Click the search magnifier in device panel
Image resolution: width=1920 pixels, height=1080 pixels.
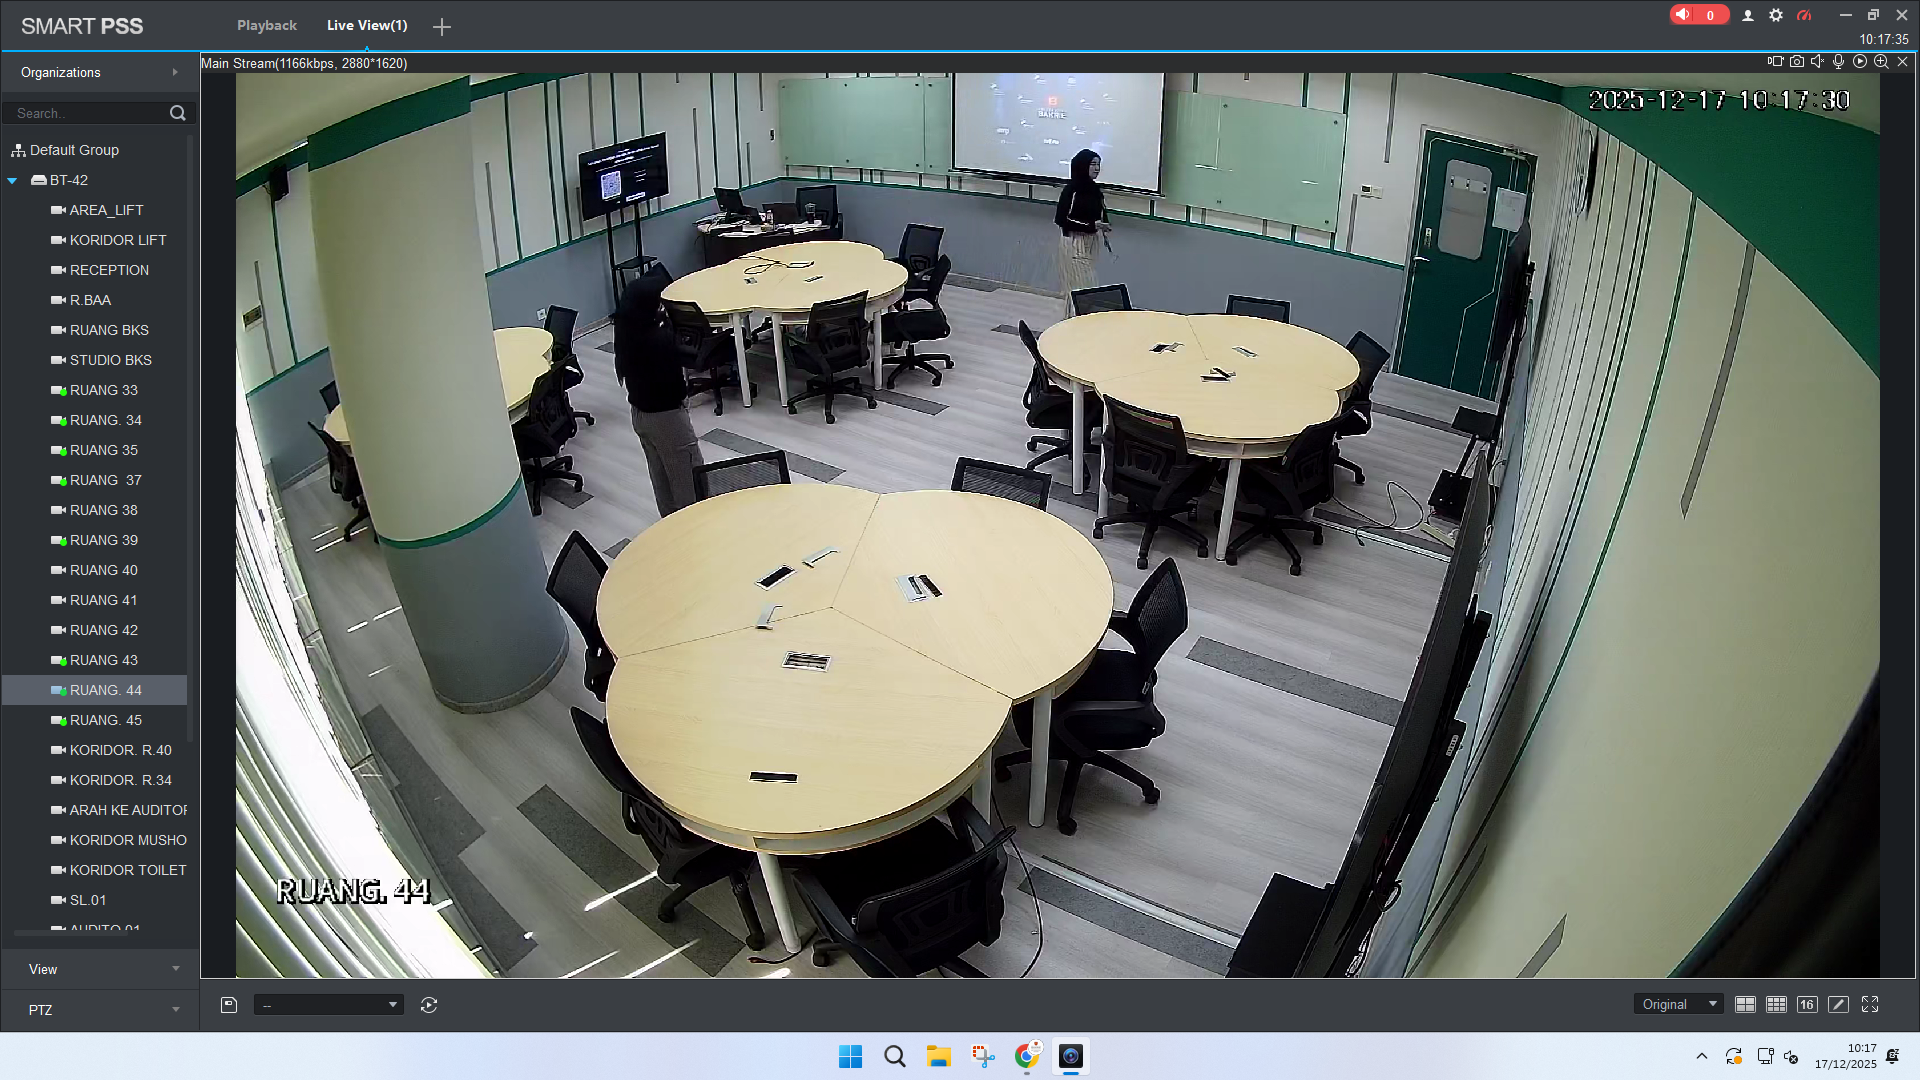[178, 113]
